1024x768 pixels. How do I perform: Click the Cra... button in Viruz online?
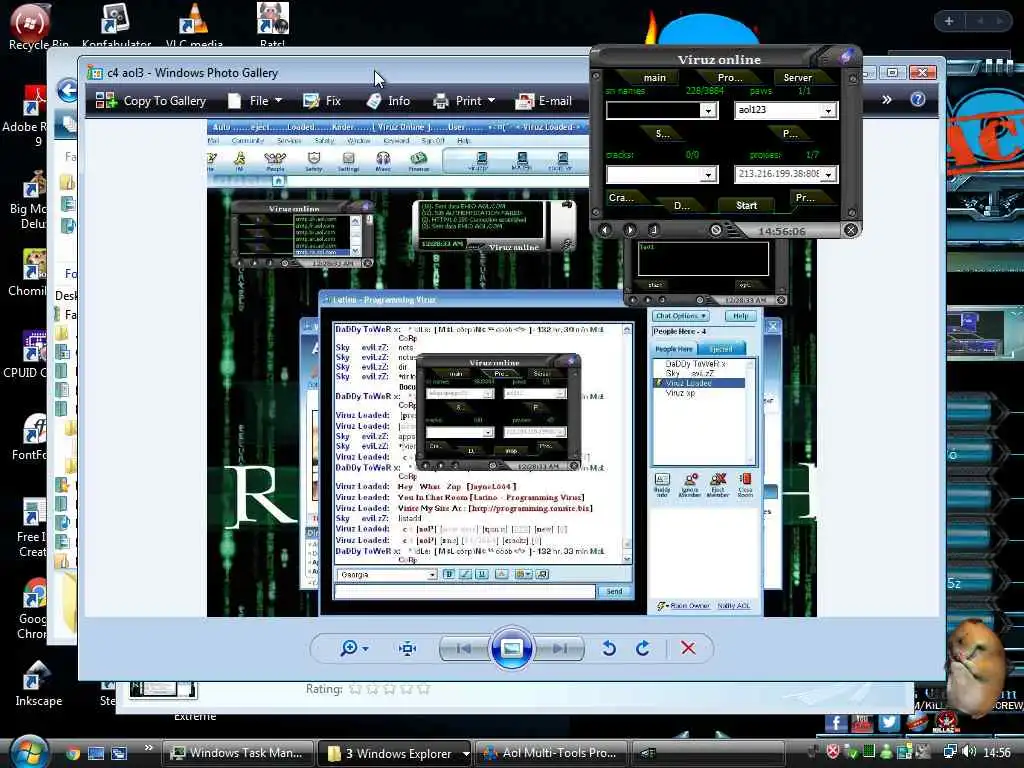pos(621,197)
